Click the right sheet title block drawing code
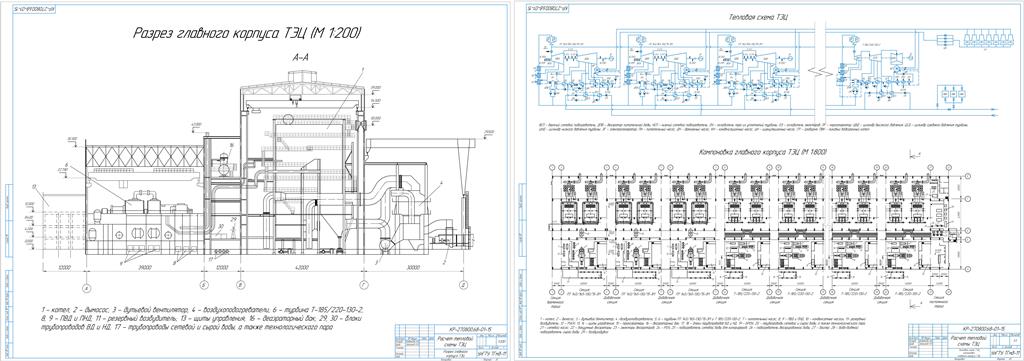1024x361 pixels. click(x=984, y=328)
